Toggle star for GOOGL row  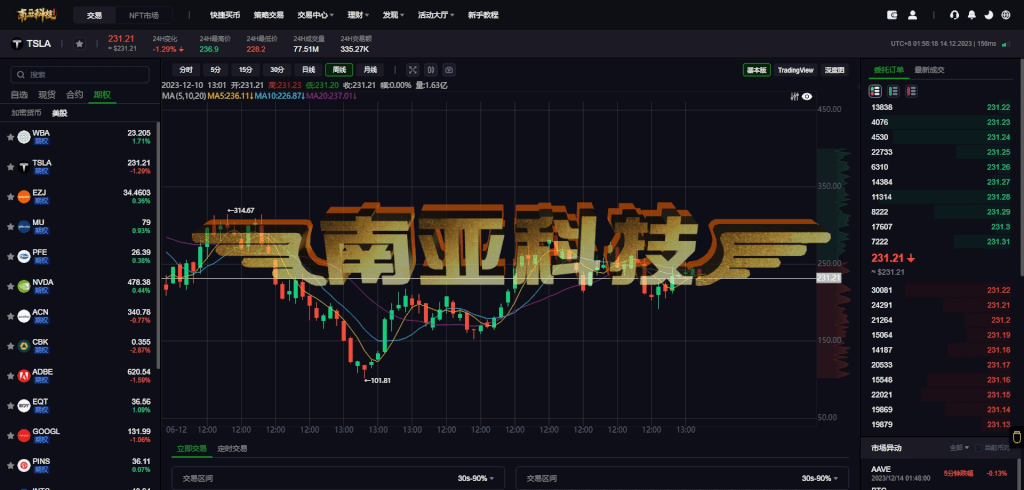(x=10, y=436)
